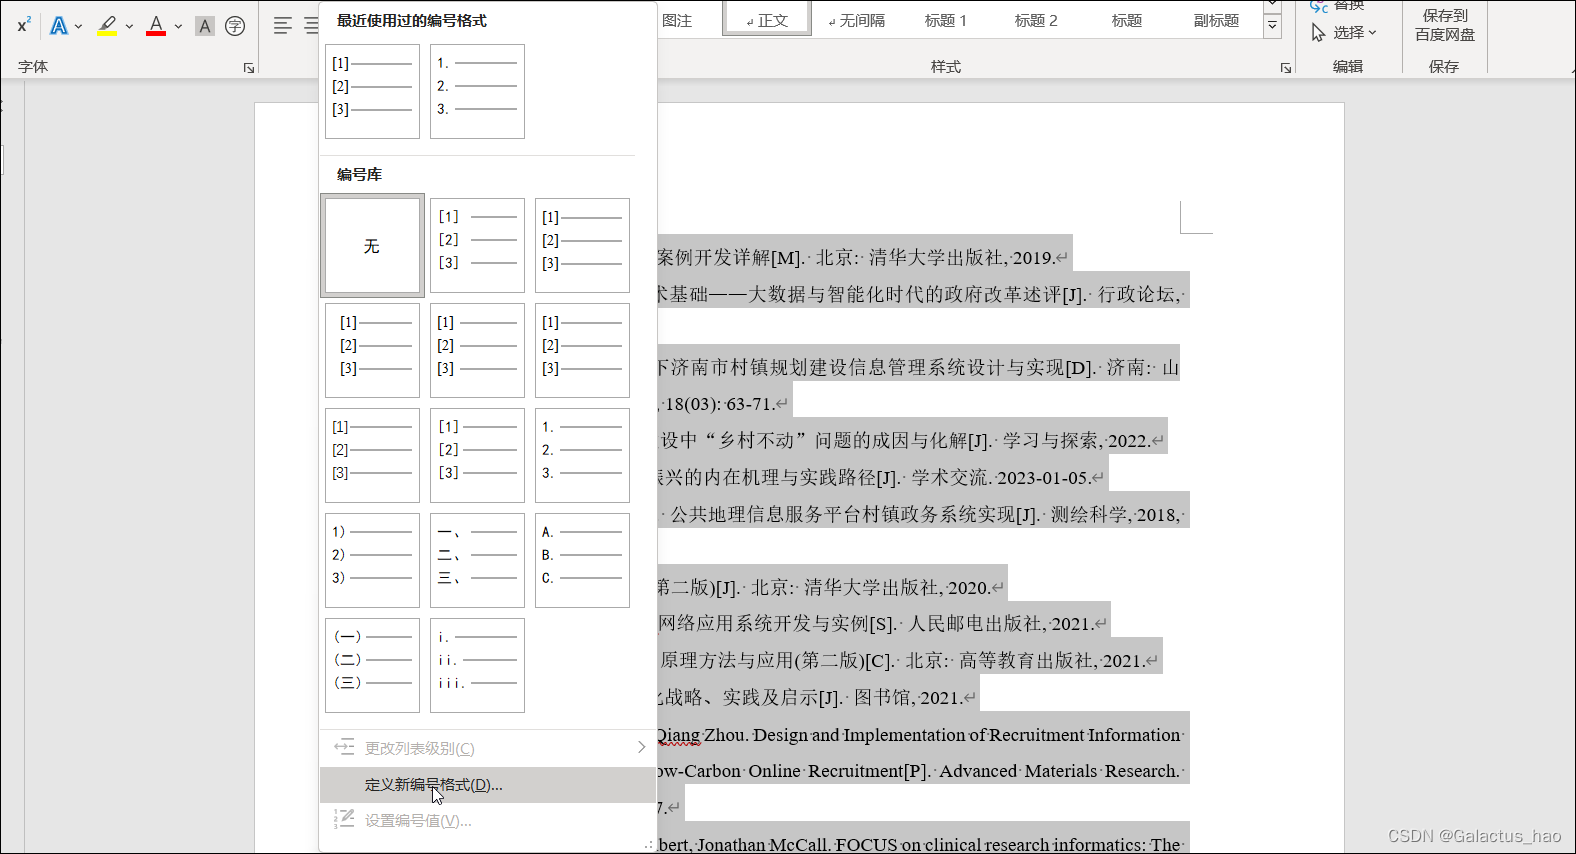1576x854 pixels.
Task: Click reference line ending 人民邮电出版社, 2021.
Action: click(x=881, y=624)
